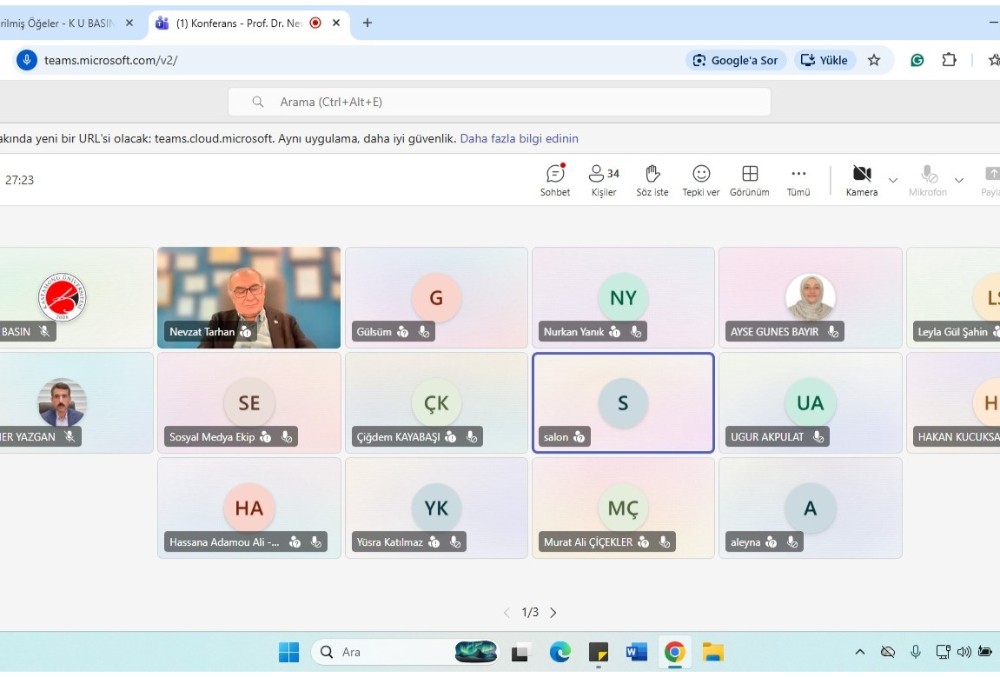Click the Grammarly extension icon

(917, 60)
